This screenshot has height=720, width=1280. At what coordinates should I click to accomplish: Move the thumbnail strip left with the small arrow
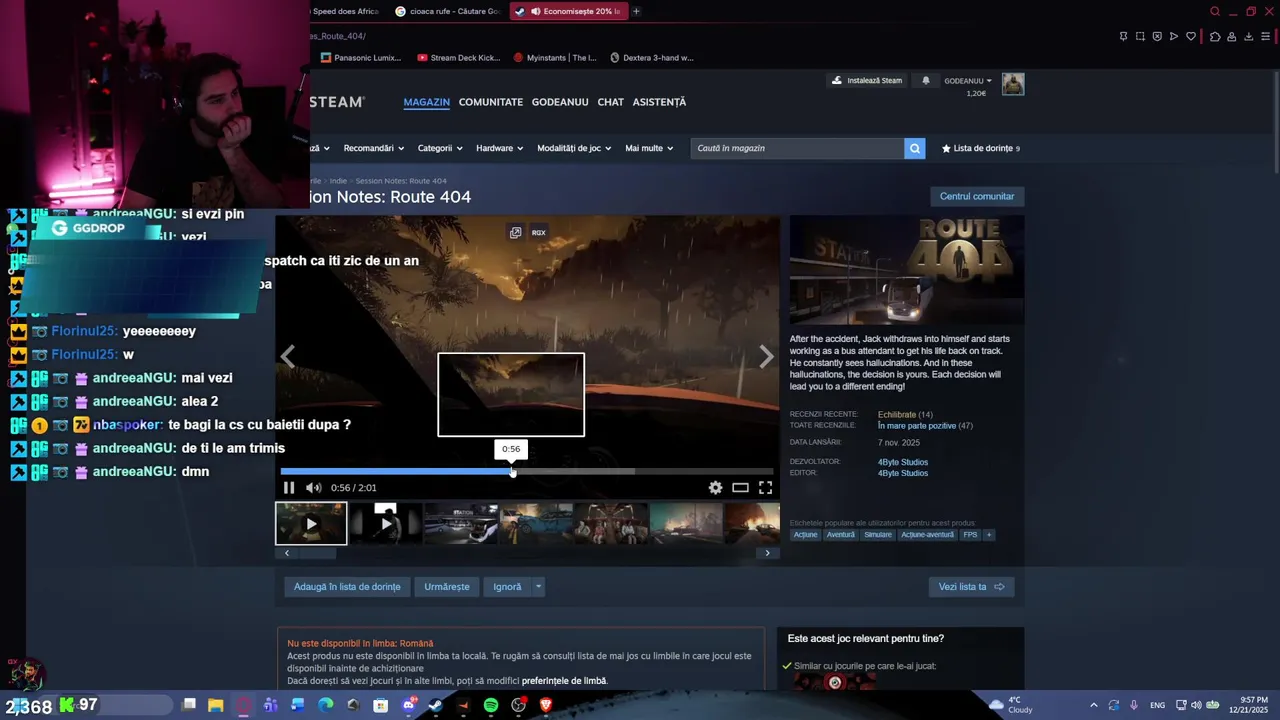[x=287, y=553]
